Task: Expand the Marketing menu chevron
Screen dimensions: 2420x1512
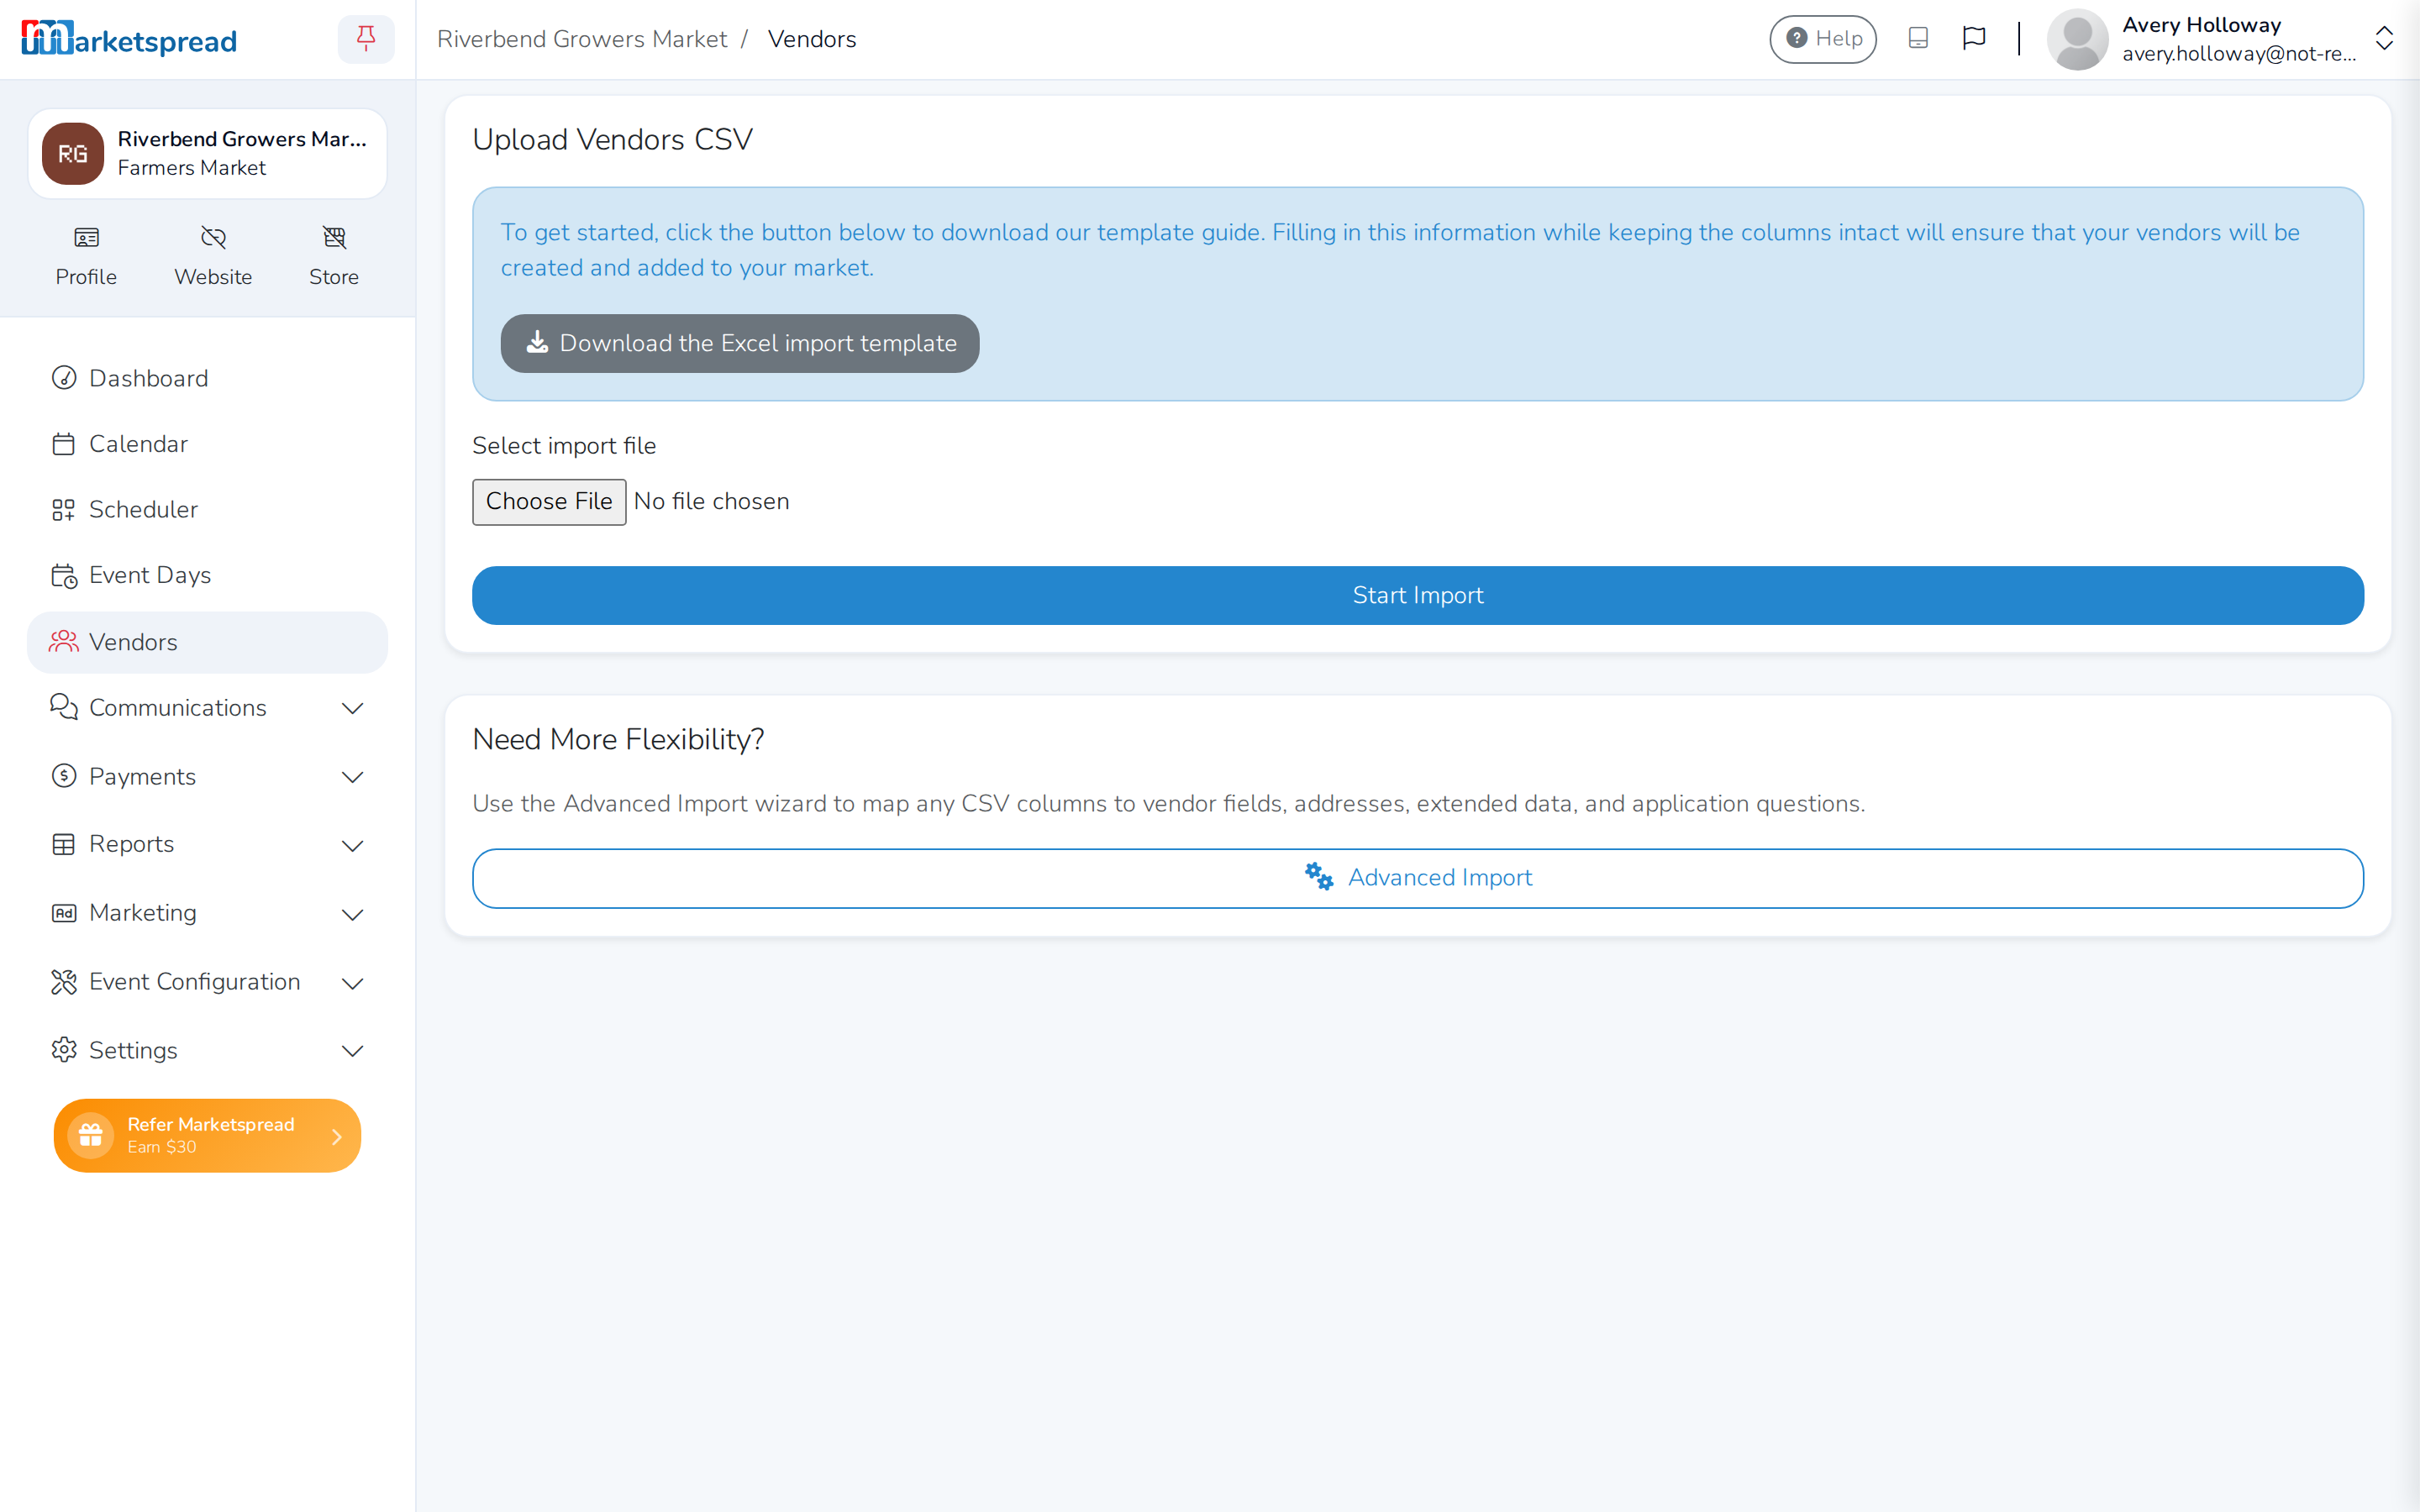Action: coord(352,914)
